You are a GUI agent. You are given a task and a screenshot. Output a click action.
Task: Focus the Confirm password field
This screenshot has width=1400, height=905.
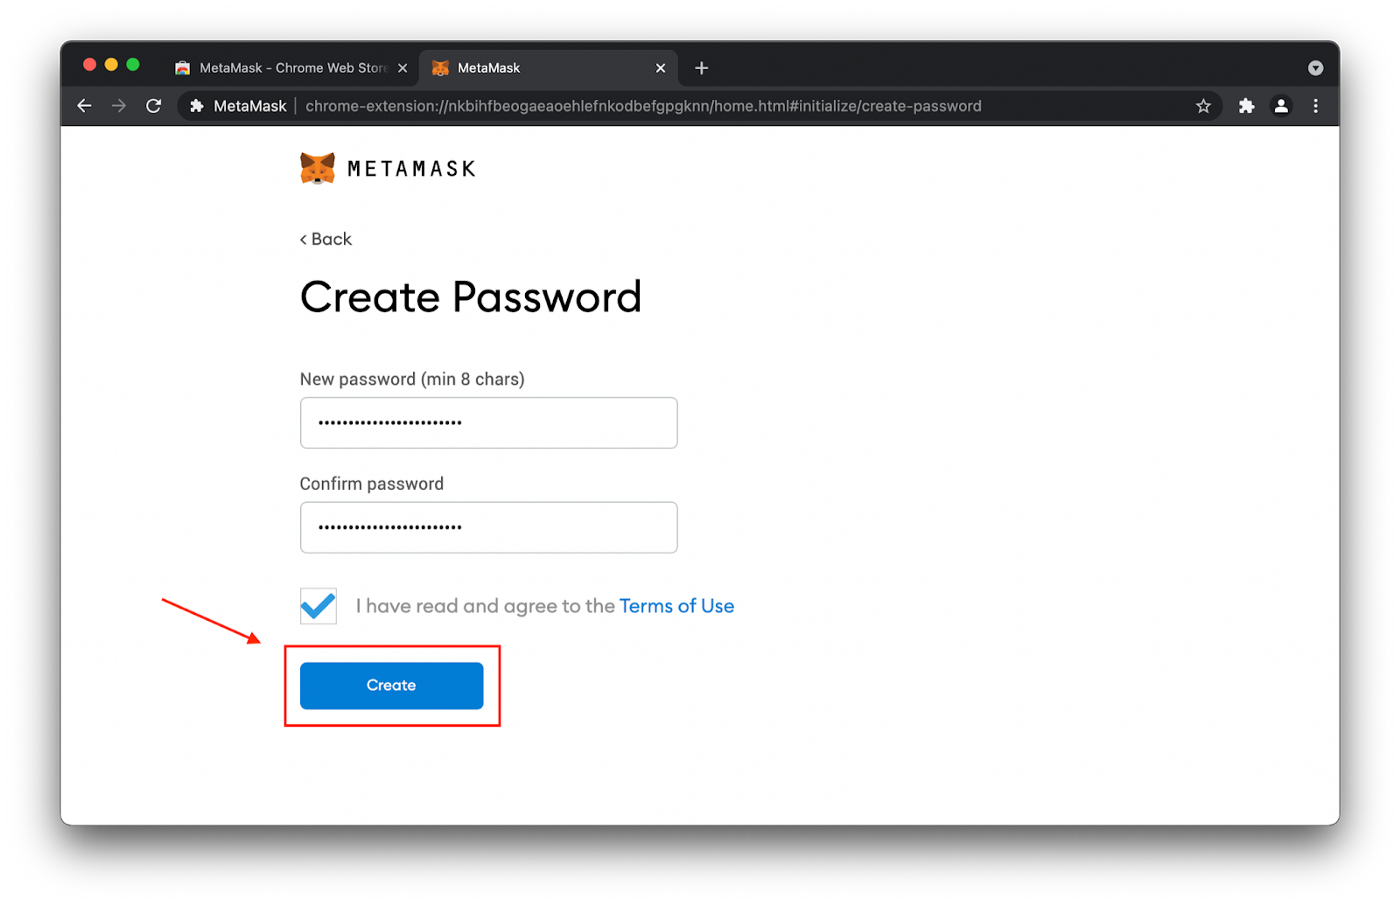point(488,527)
